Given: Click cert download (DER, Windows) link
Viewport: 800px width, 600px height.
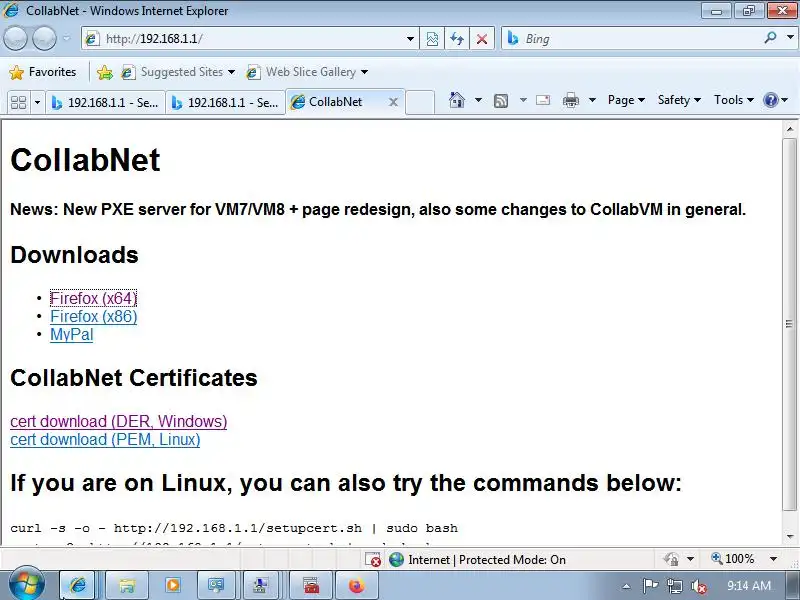Looking at the screenshot, I should (x=118, y=422).
